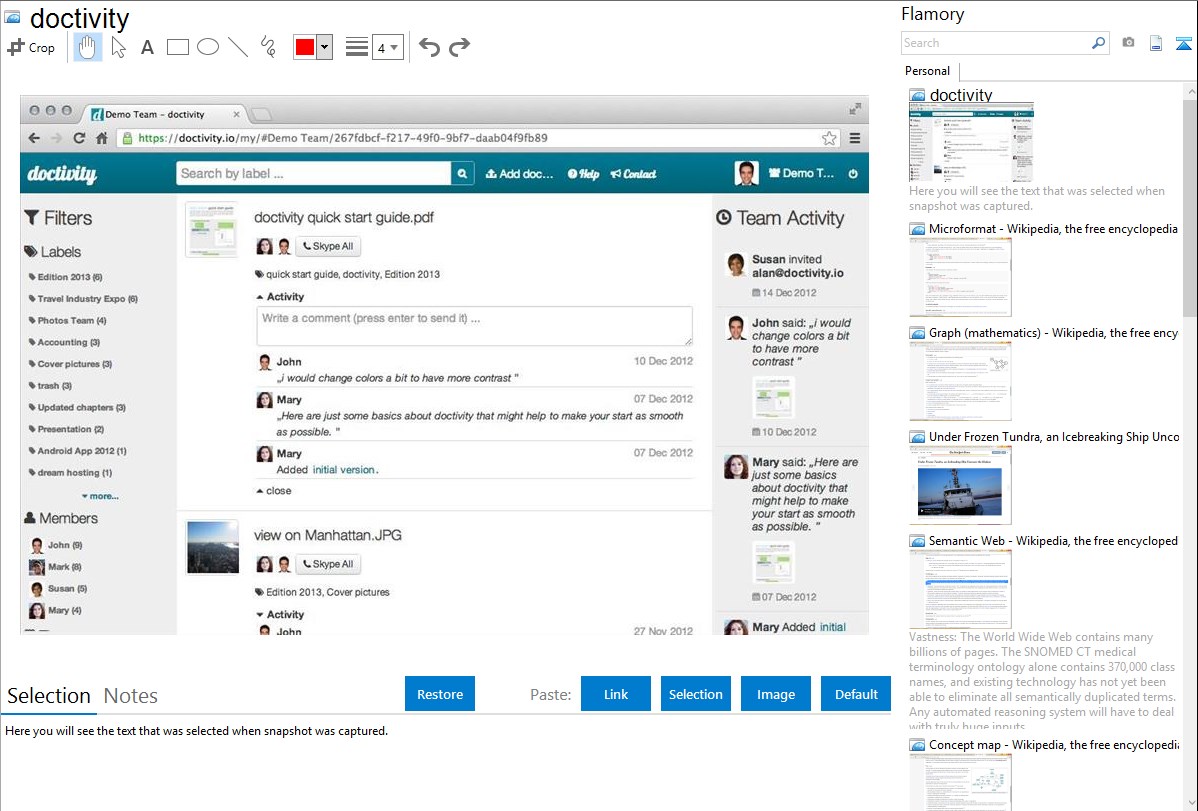The width and height of the screenshot is (1198, 811).
Task: Click the view on Manhattan.JPG photo thumbnail
Action: coord(212,547)
